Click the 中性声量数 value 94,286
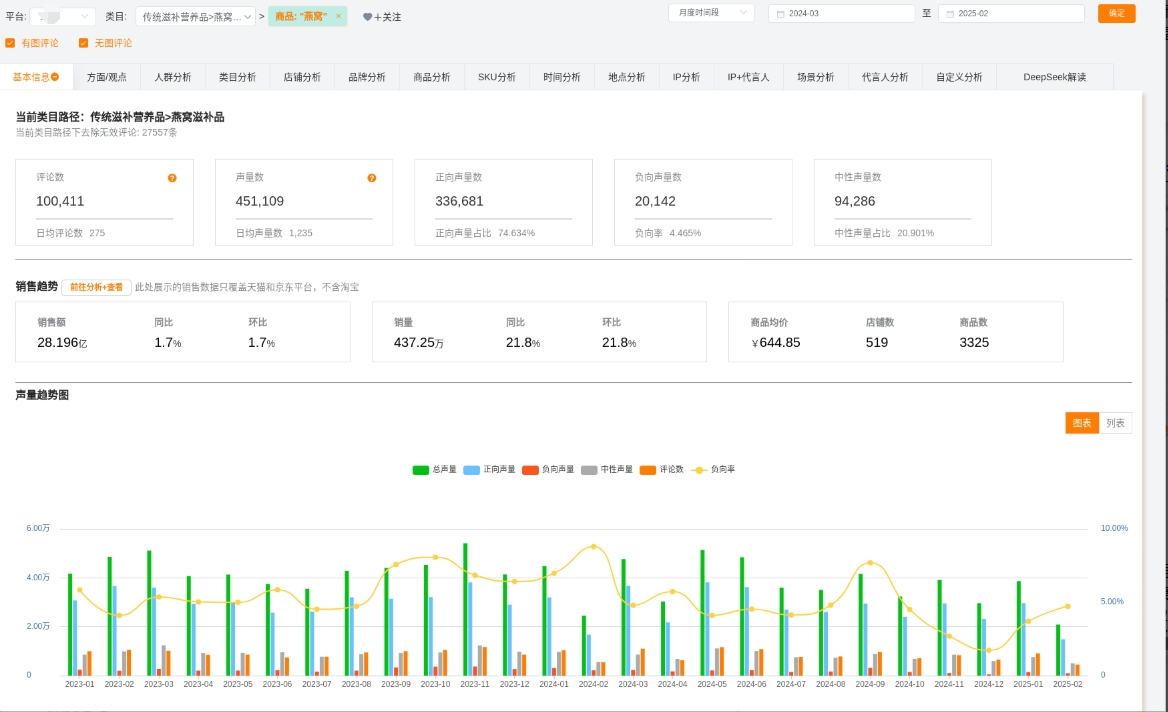This screenshot has width=1168, height=712. tap(855, 201)
